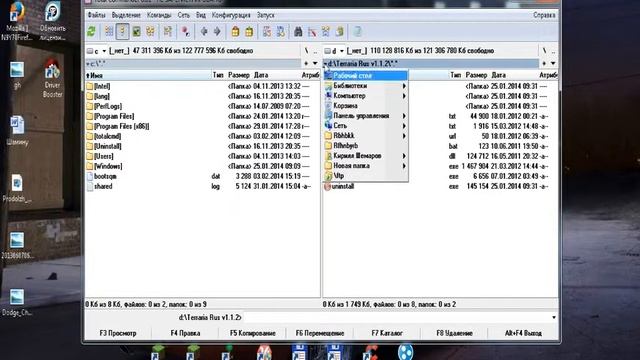Open the Справка menu
The height and width of the screenshot is (360, 640).
point(544,15)
